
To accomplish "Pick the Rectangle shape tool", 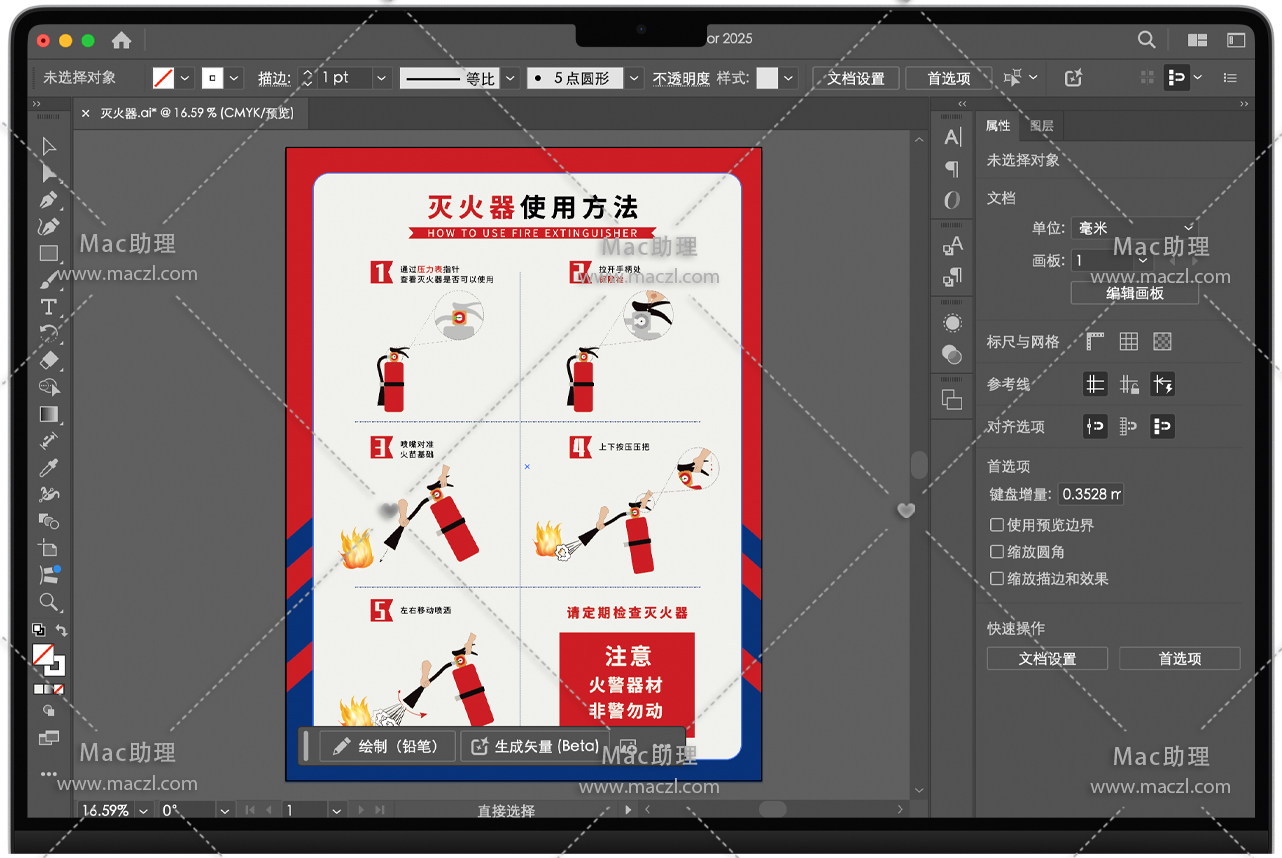I will 48,254.
